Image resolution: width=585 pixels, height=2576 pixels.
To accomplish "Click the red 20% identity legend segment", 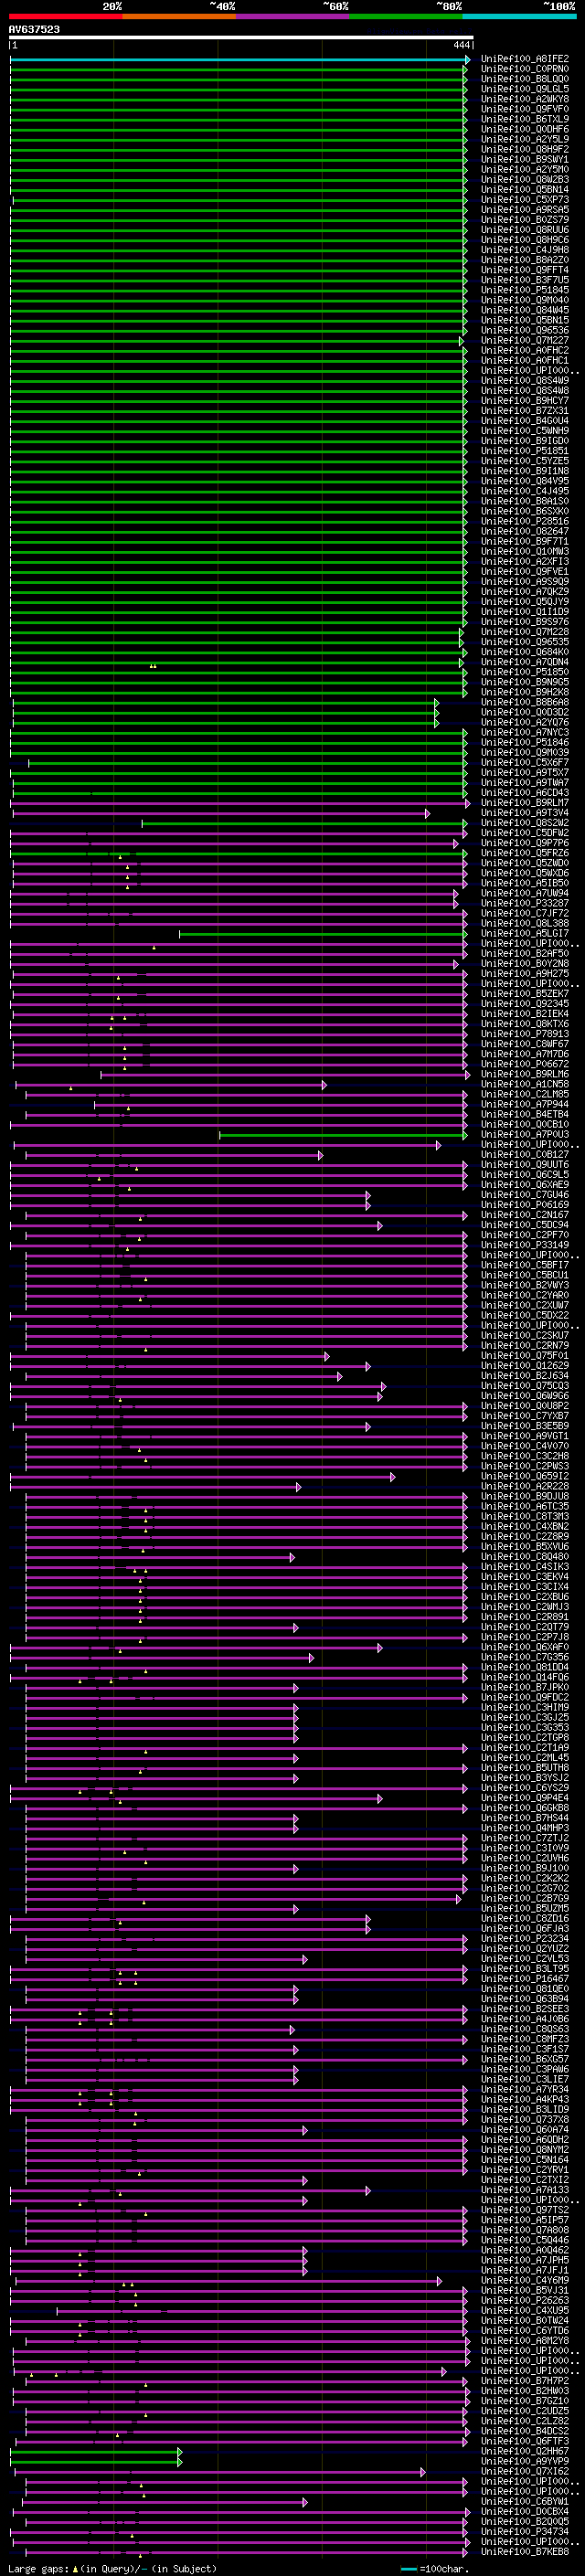I will point(66,16).
